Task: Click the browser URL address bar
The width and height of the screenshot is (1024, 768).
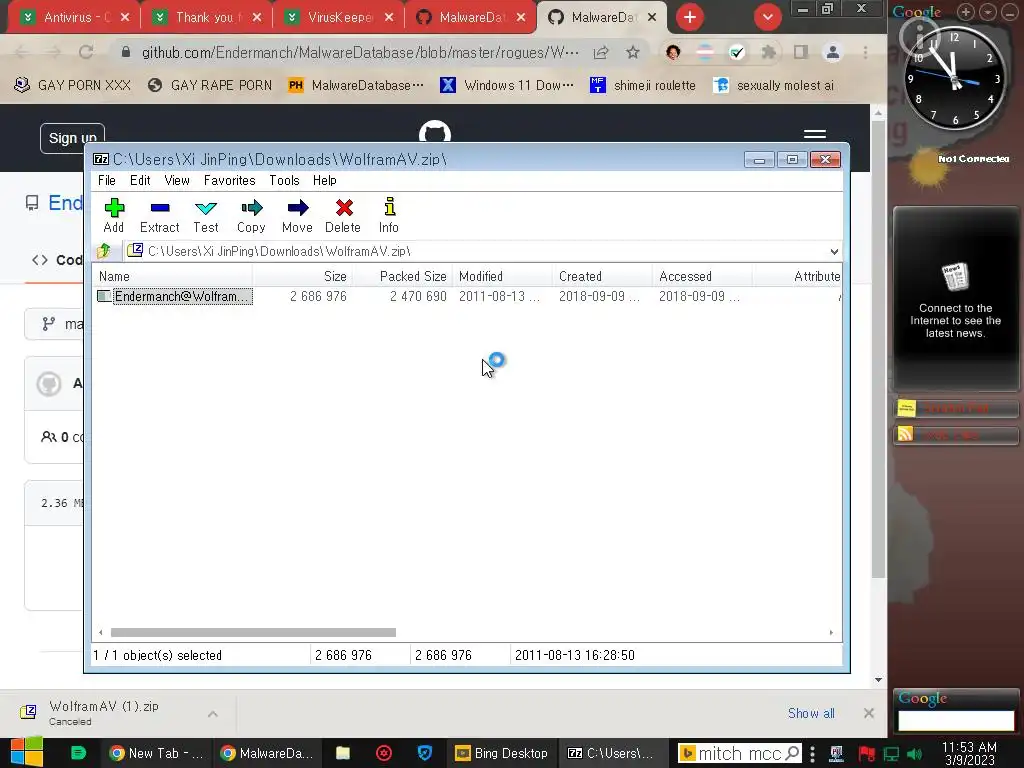Action: [x=359, y=52]
